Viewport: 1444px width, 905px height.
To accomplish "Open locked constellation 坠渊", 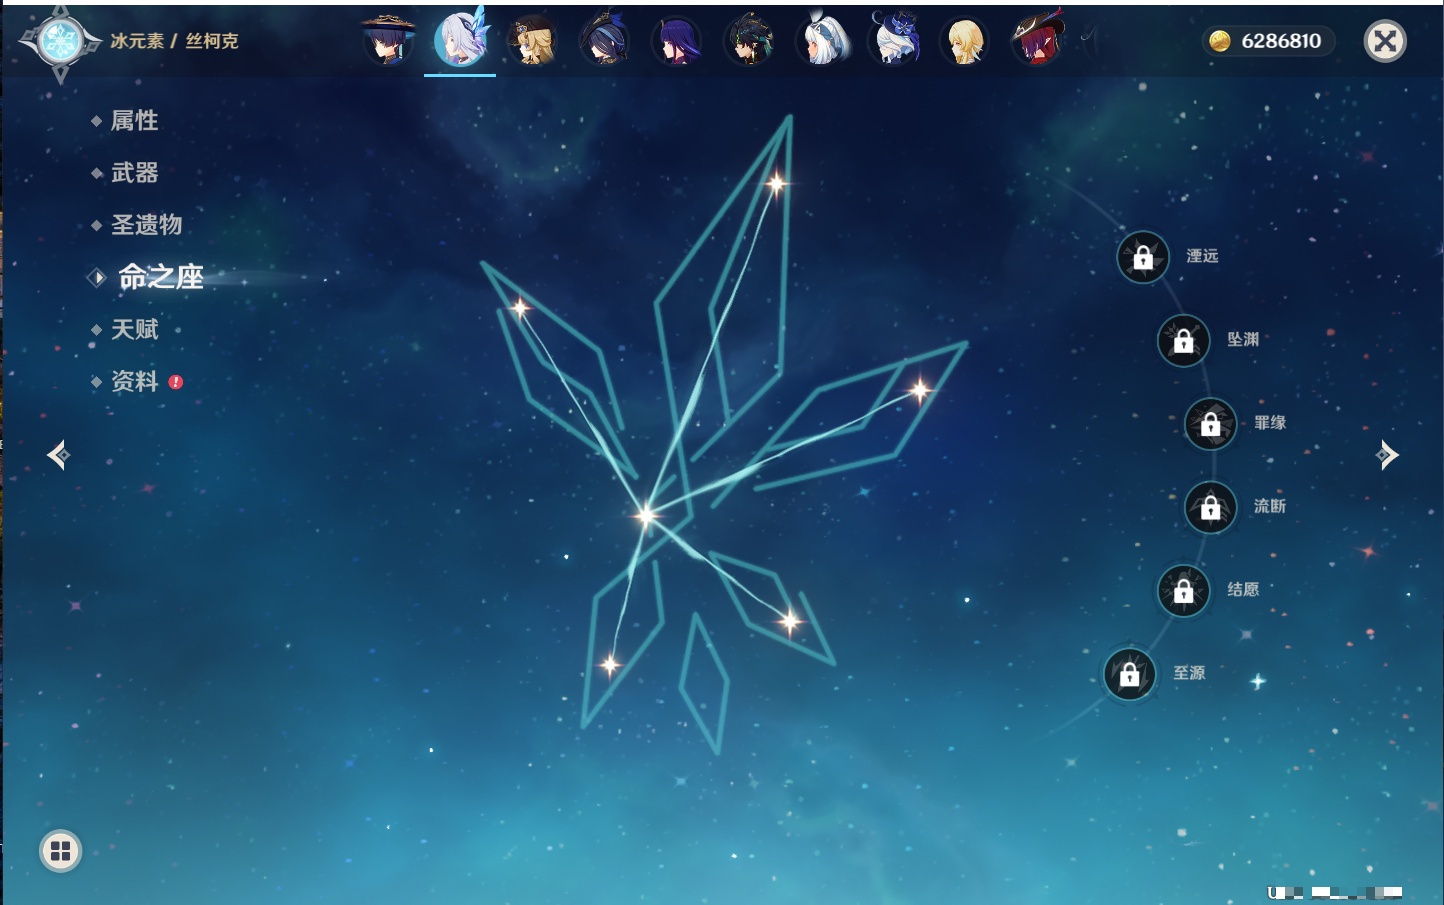I will pos(1183,341).
